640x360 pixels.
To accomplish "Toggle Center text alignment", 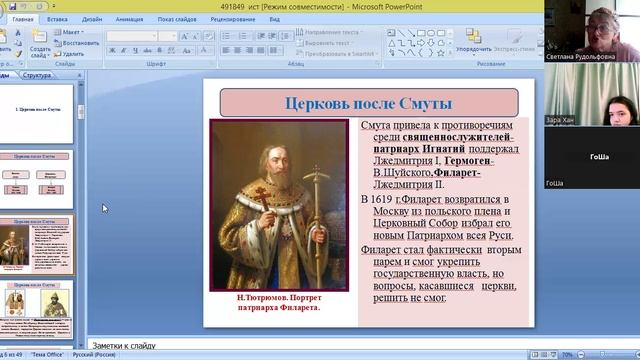I will click(x=238, y=50).
